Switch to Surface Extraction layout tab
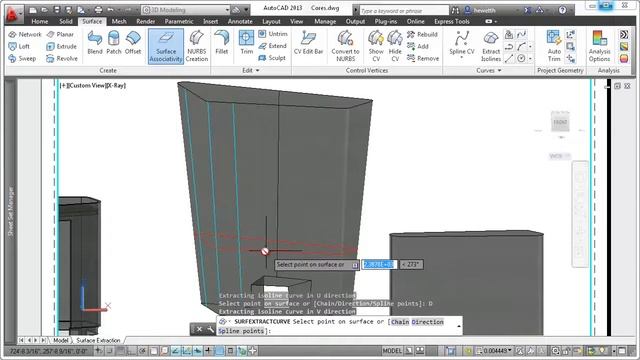The image size is (640, 360). click(x=98, y=340)
